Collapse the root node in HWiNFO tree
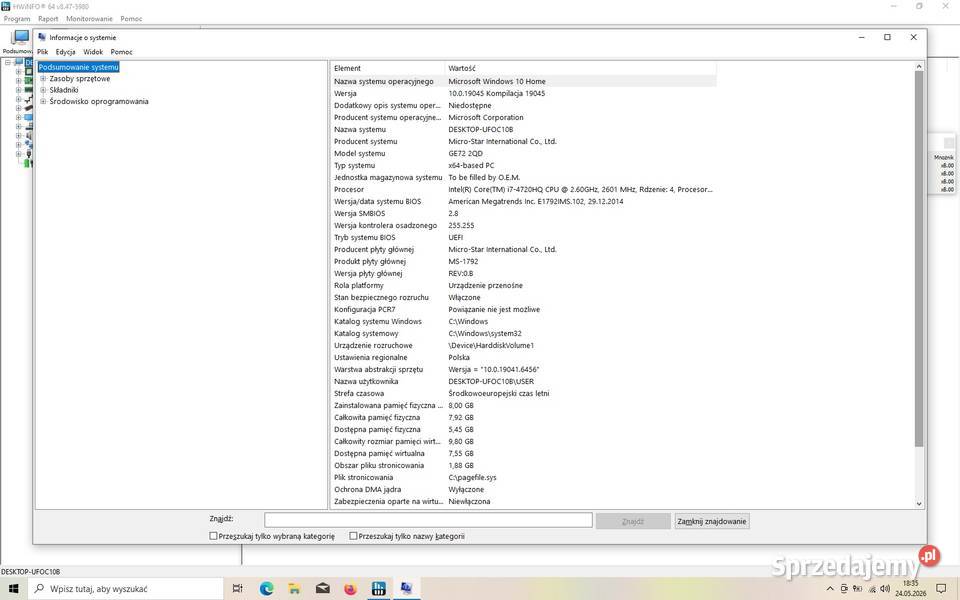Screen dimensions: 960x600 (x=8, y=62)
